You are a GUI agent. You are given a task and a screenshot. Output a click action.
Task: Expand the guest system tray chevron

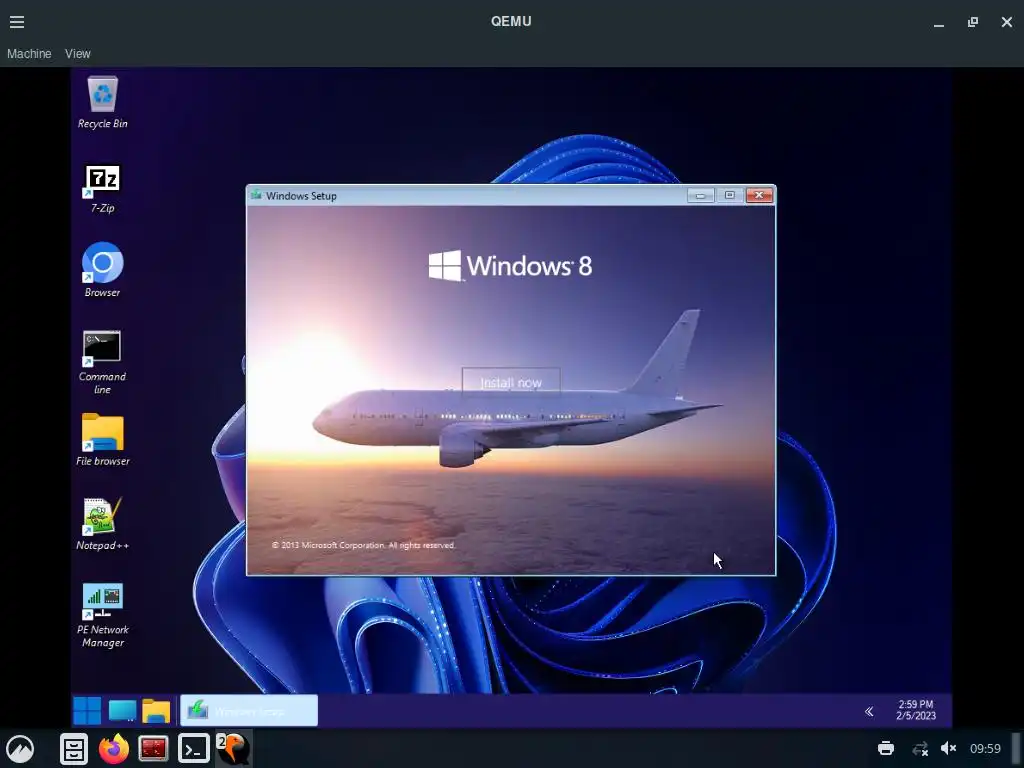[869, 711]
